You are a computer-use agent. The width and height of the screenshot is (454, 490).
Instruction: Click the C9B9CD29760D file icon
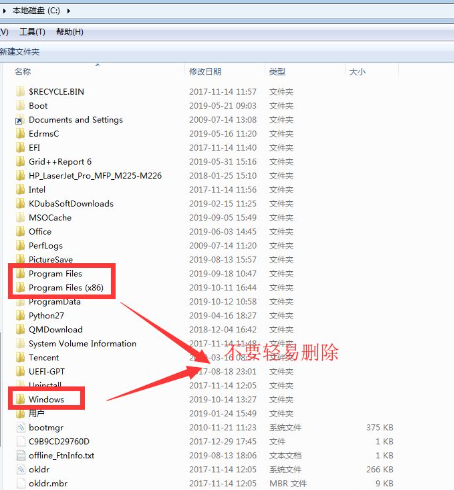(21, 441)
